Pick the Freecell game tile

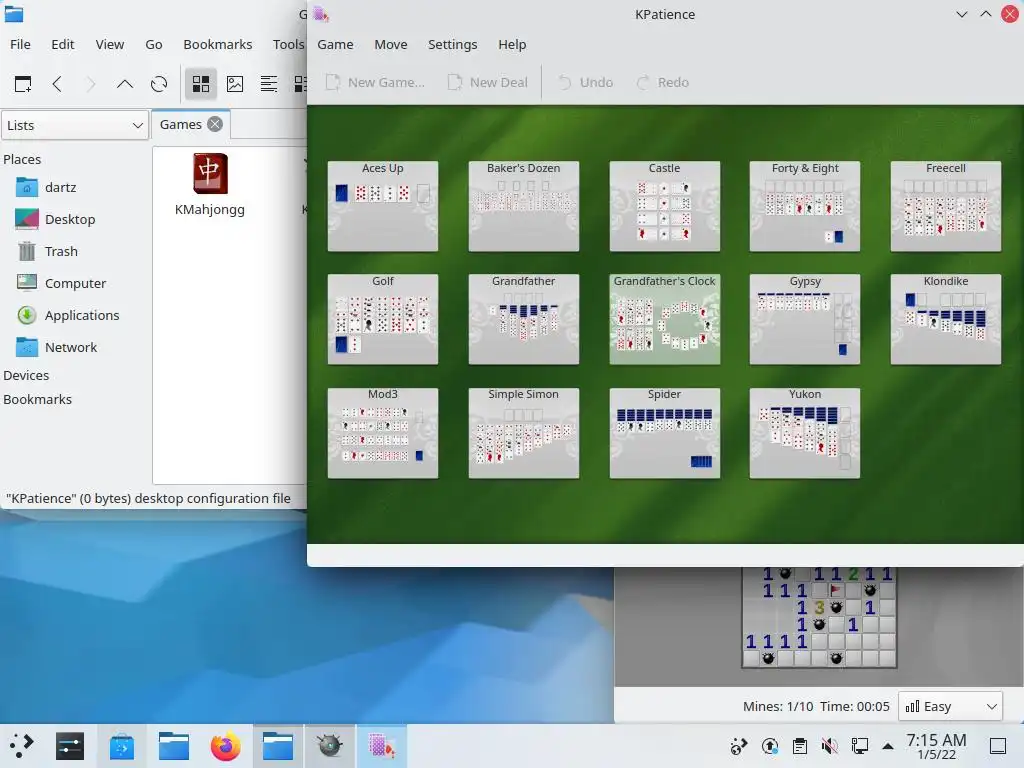click(x=946, y=206)
